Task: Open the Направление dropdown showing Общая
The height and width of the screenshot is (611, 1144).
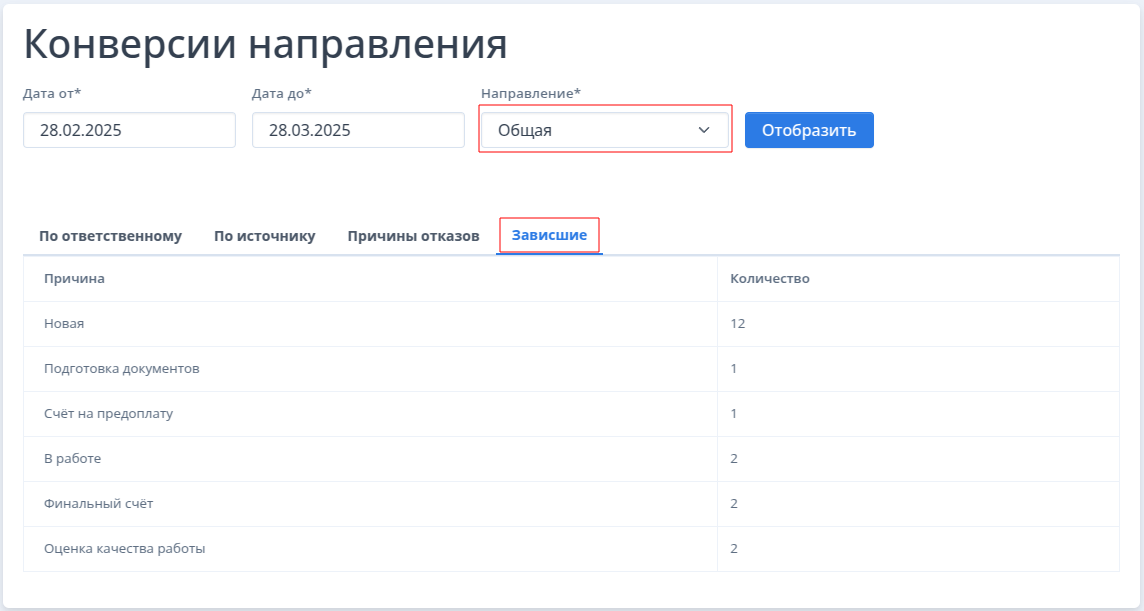Action: (605, 130)
